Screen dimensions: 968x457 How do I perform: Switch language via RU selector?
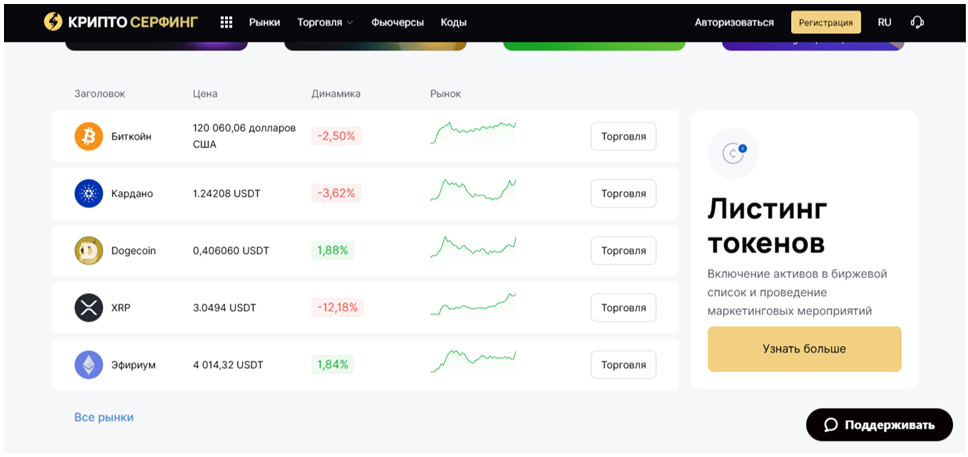(x=885, y=22)
